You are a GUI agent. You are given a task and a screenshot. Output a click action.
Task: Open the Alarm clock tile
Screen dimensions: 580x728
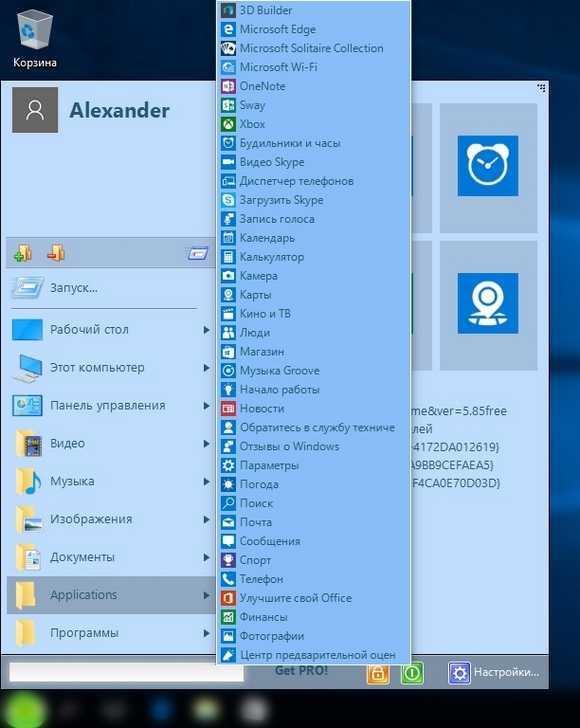(x=488, y=166)
